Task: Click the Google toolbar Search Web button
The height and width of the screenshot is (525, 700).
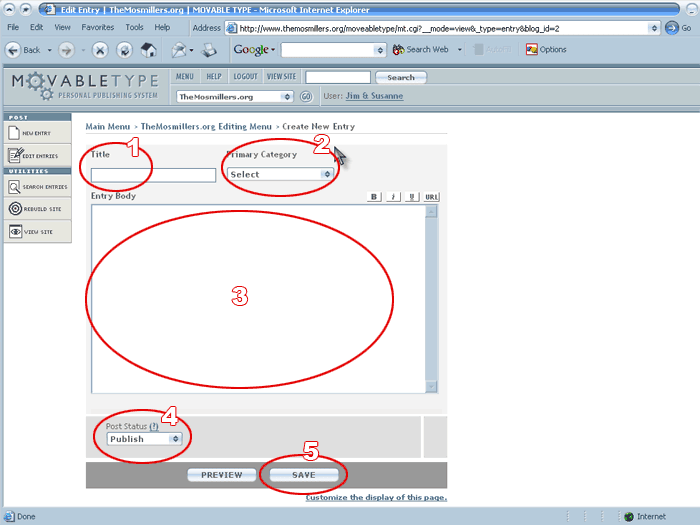Action: coord(421,50)
